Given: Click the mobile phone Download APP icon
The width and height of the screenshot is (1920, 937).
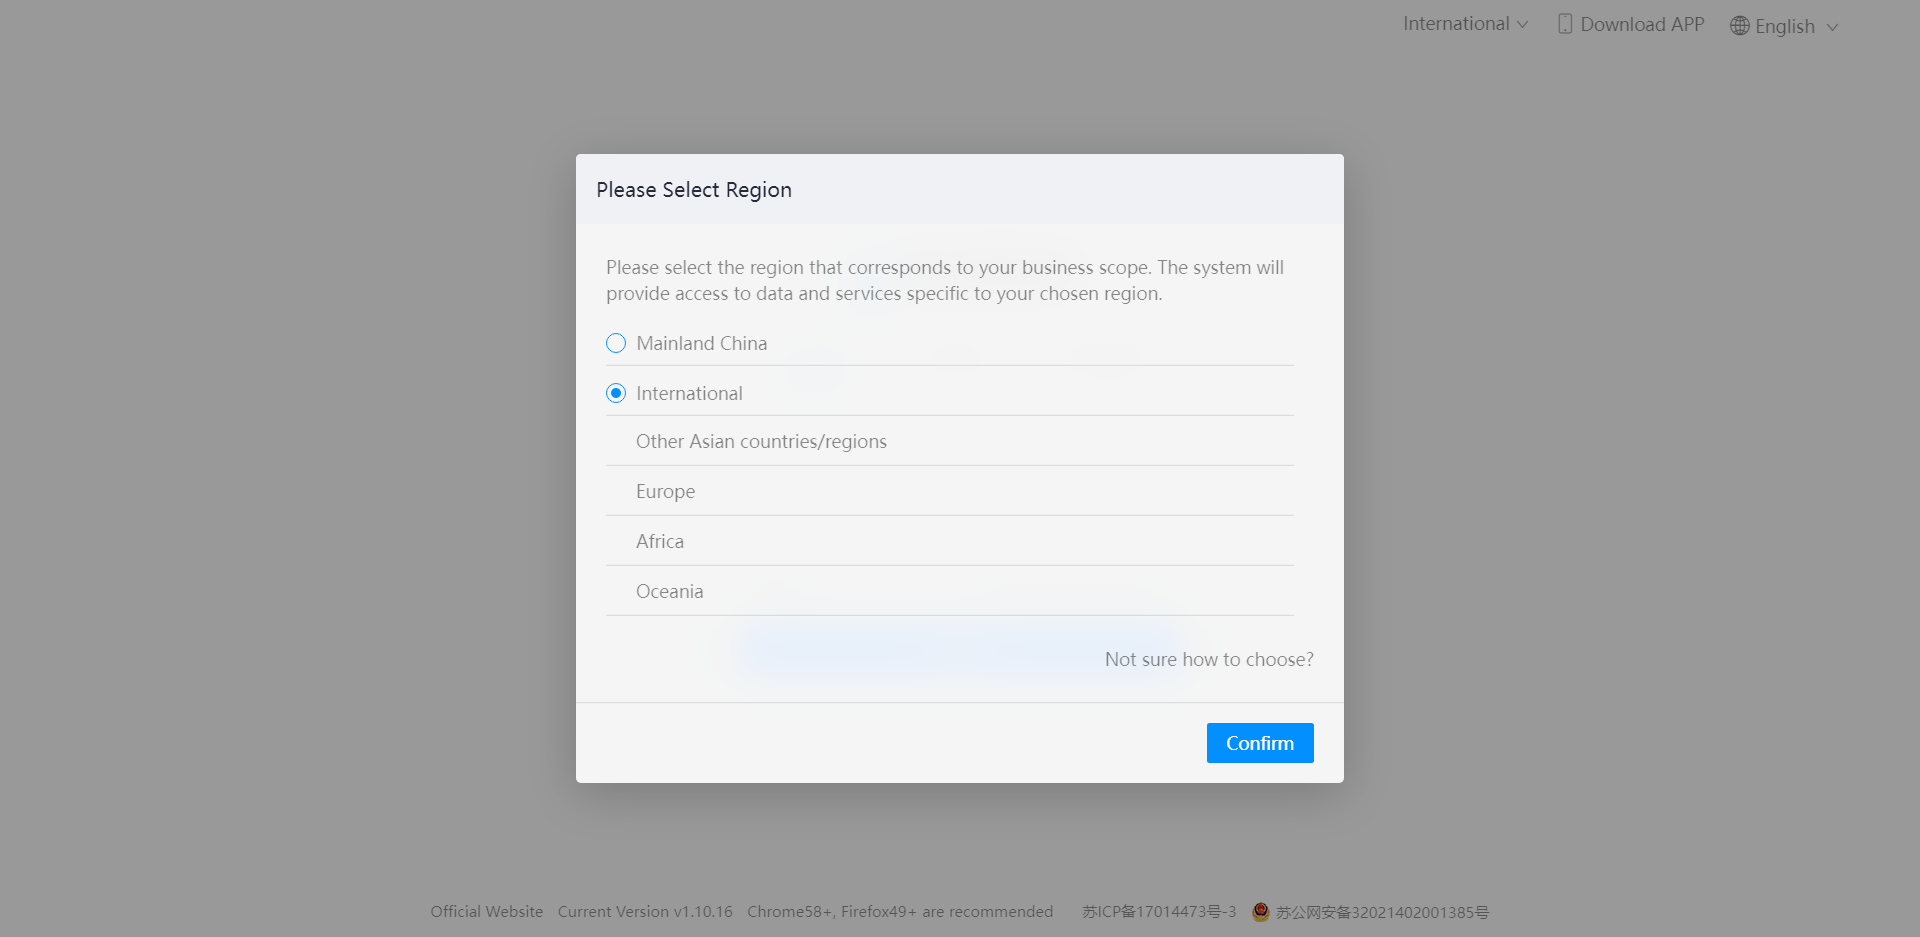Looking at the screenshot, I should 1566,23.
